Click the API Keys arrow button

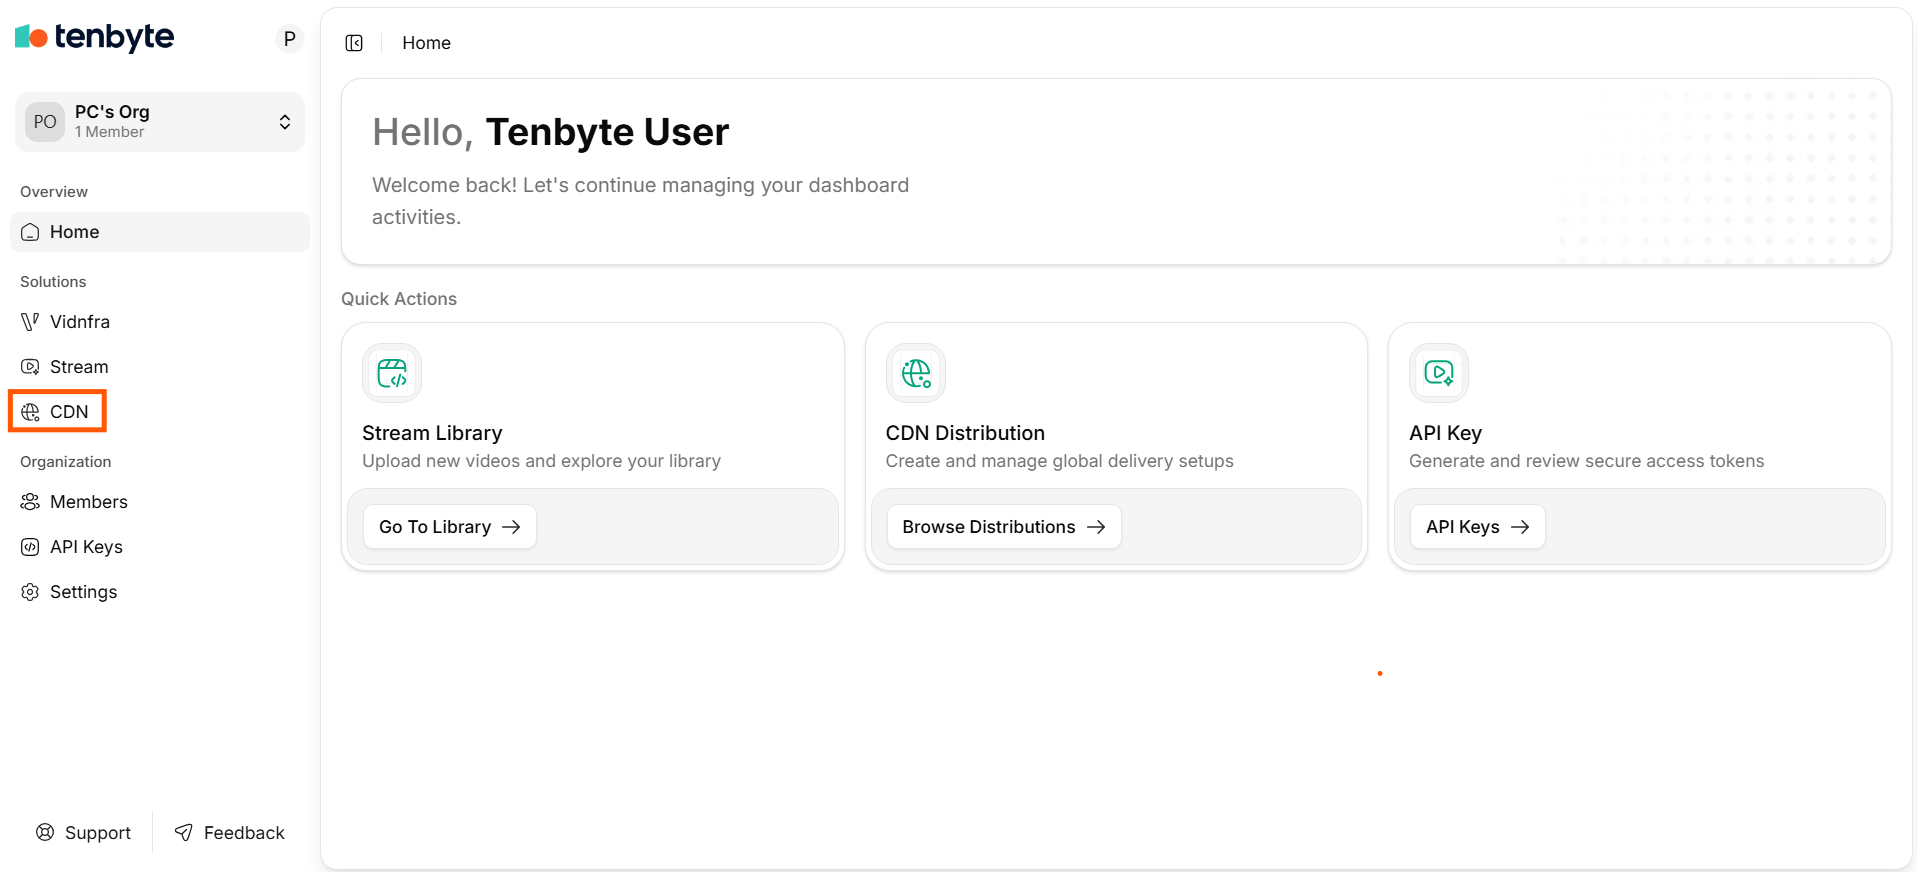1478,527
